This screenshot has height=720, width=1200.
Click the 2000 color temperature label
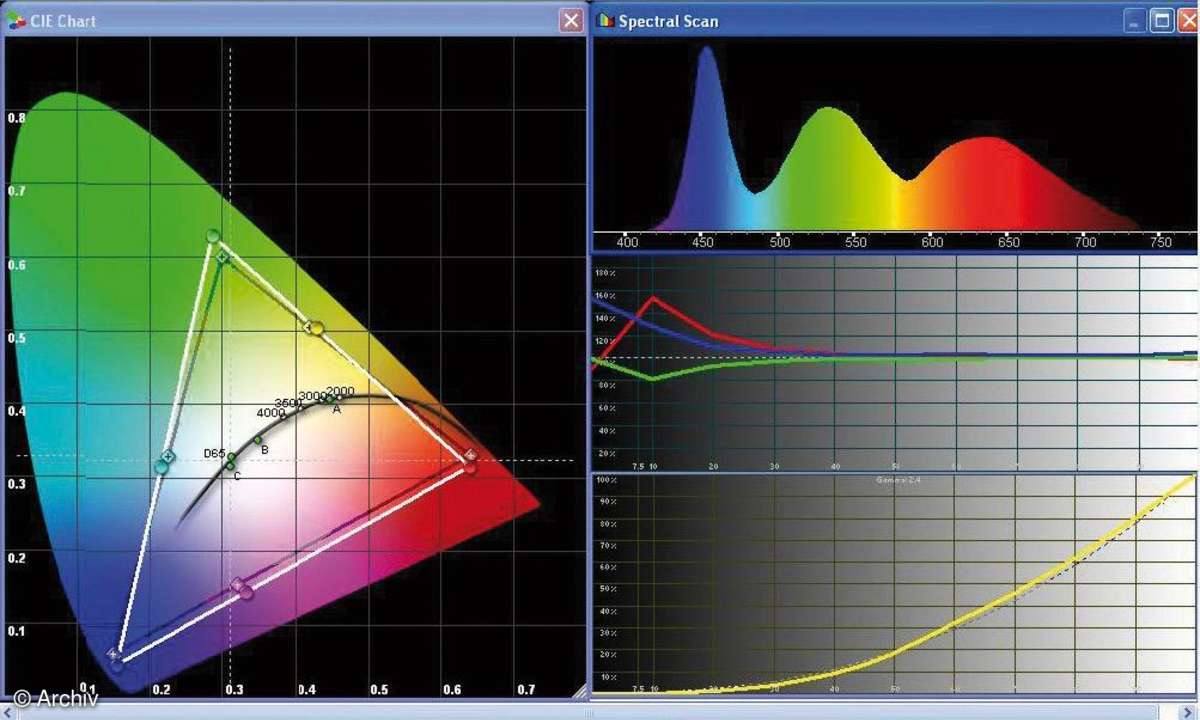coord(340,391)
